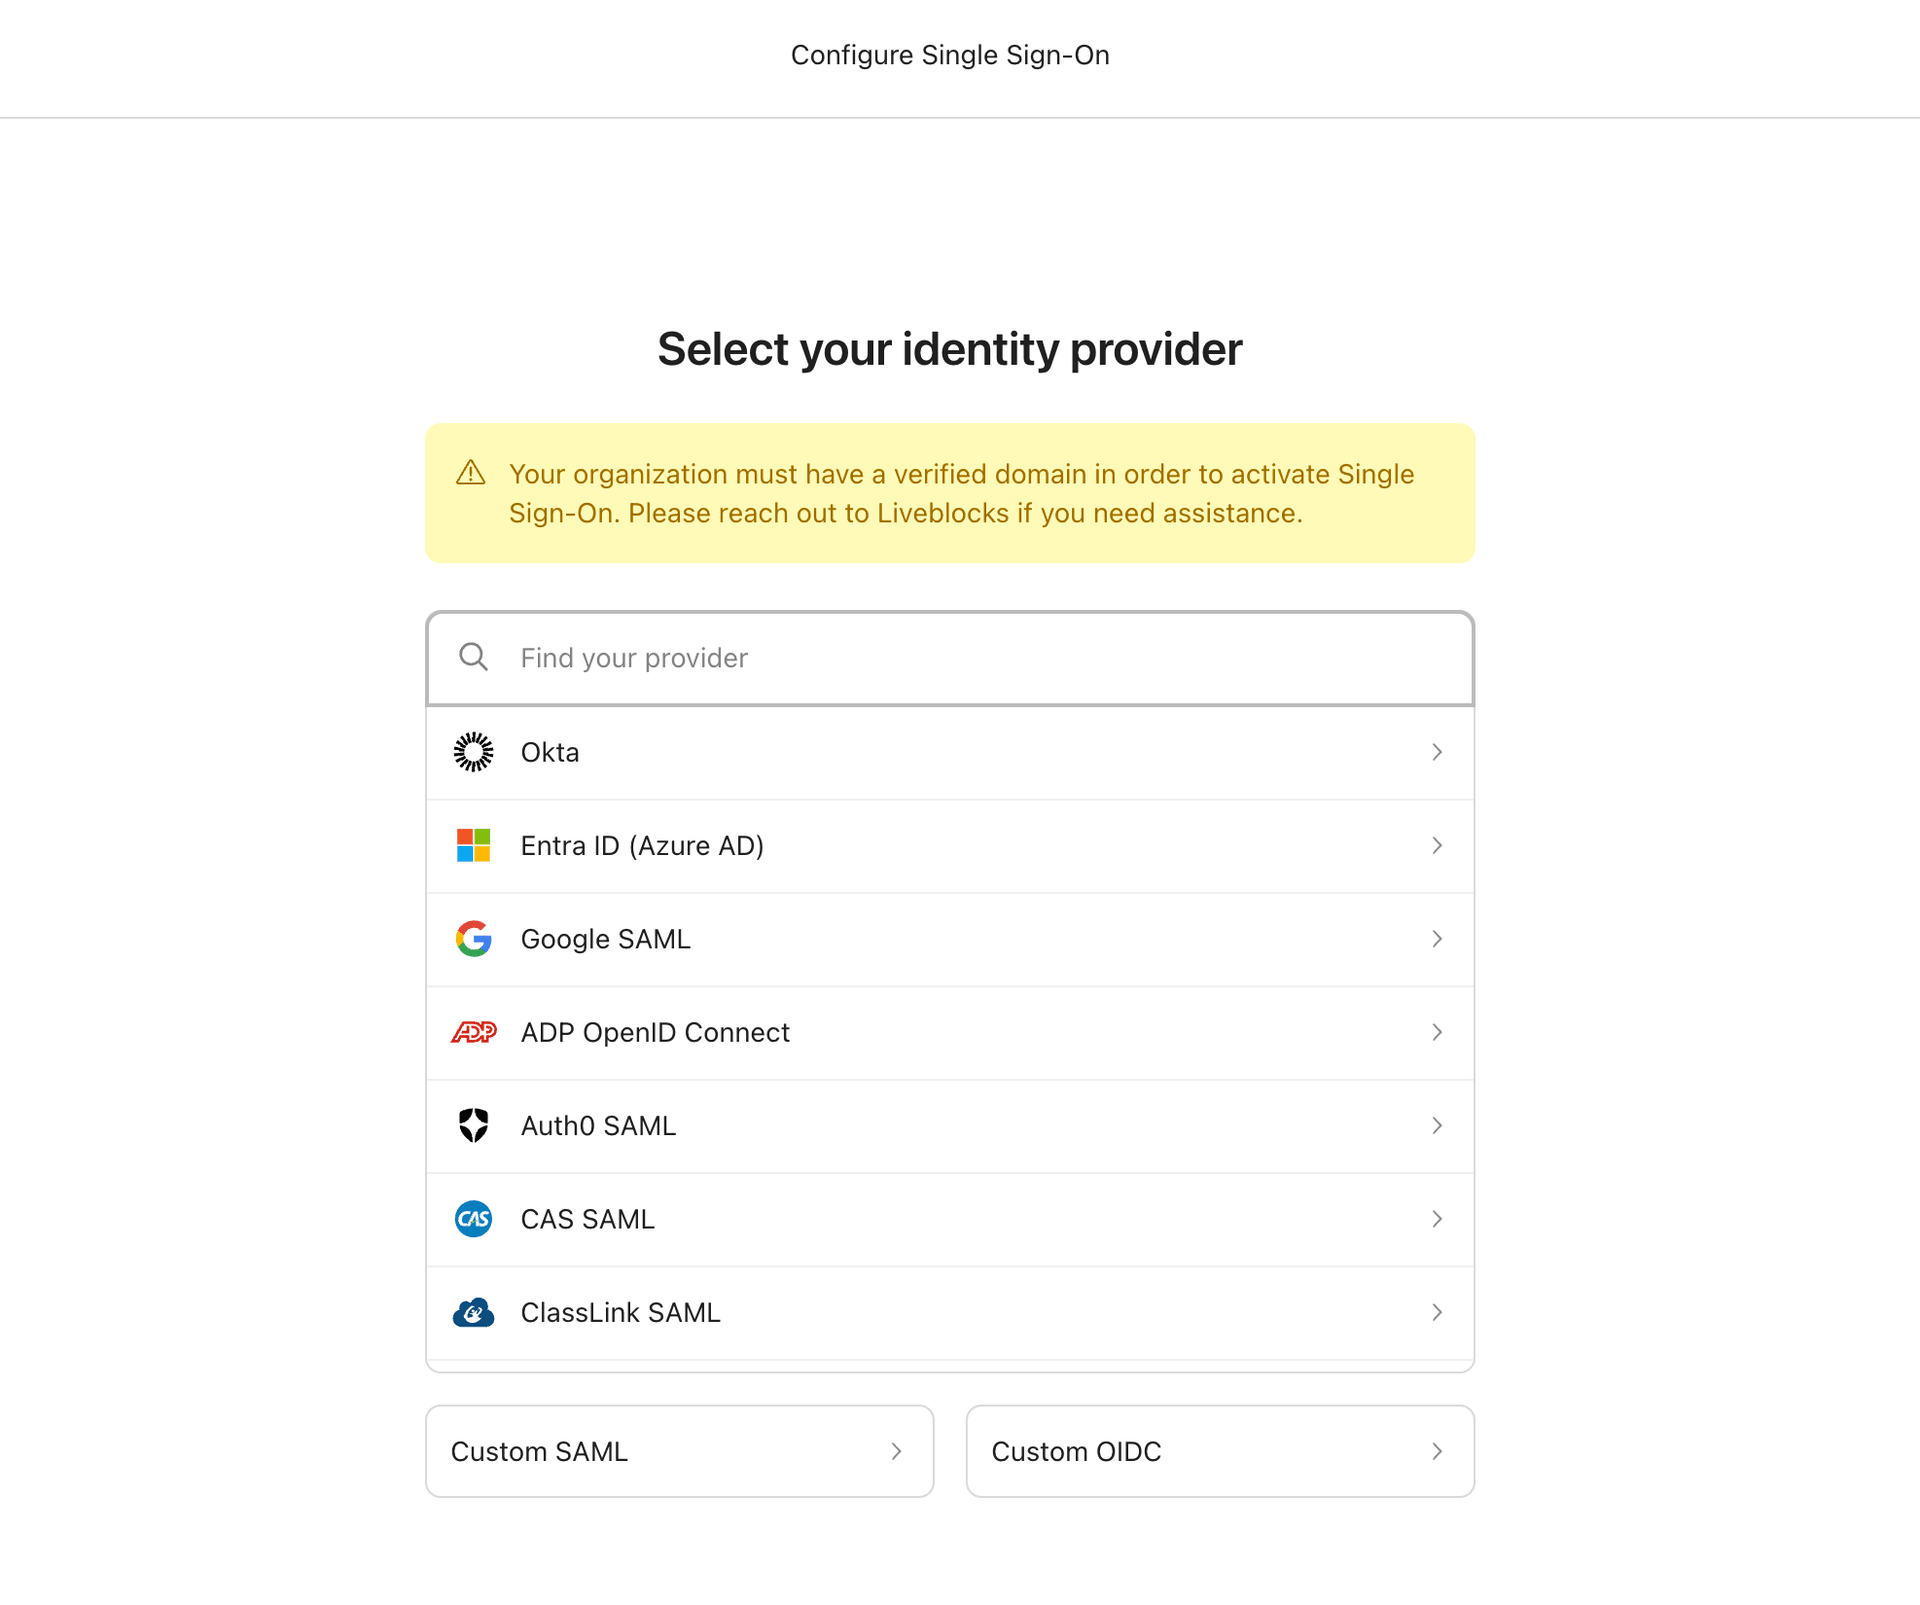This screenshot has width=1920, height=1605.
Task: Click the warning triangle in the yellow banner
Action: point(471,474)
